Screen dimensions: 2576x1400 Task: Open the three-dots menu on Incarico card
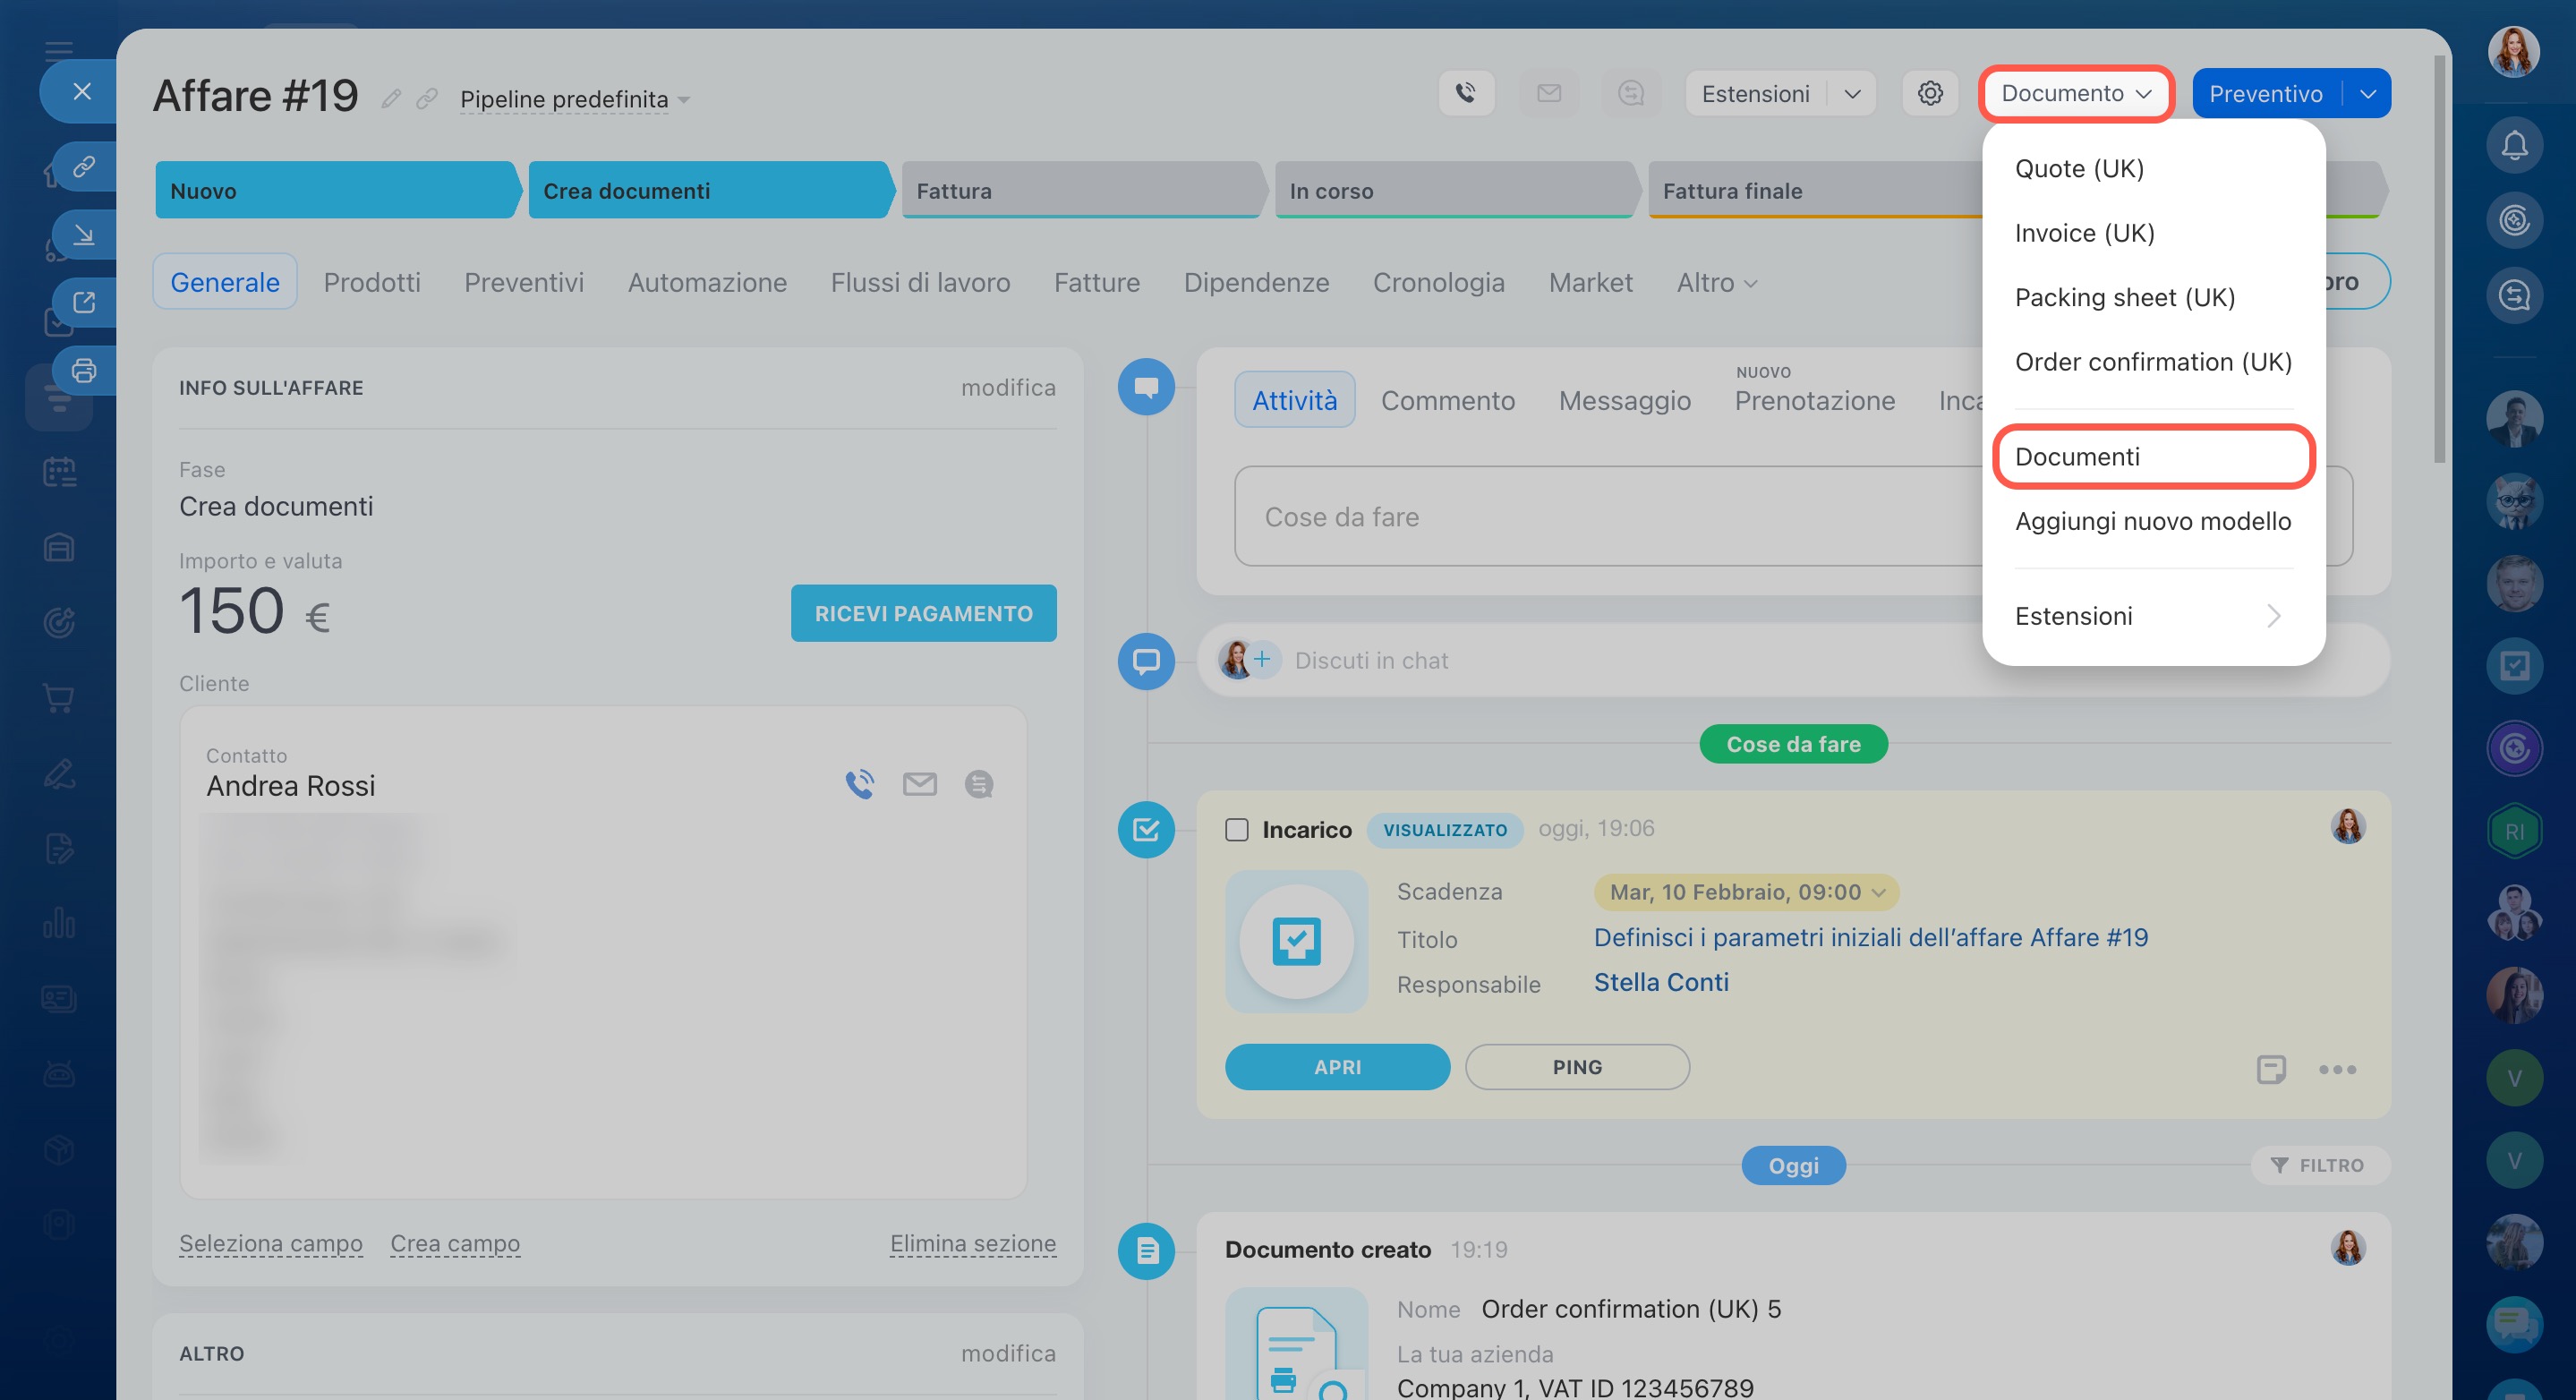coord(2337,1069)
